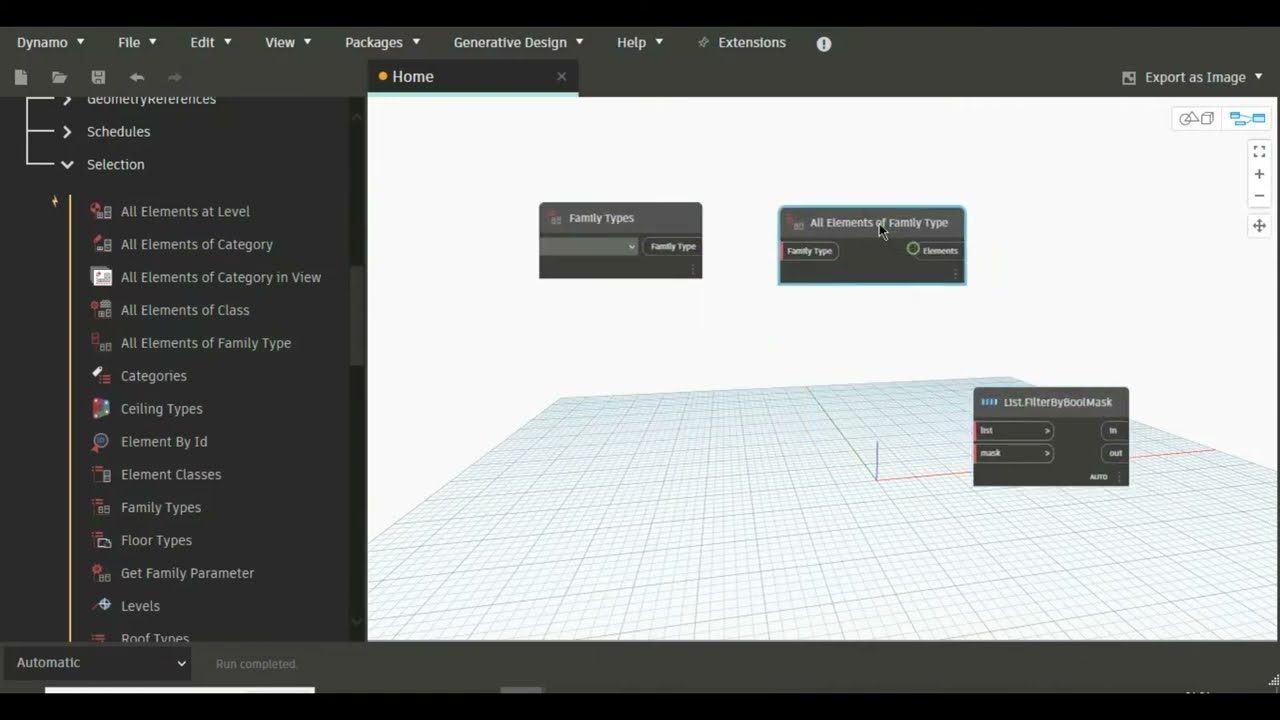This screenshot has height=720, width=1280.
Task: Click All Elements of Family Type library item
Action: coord(206,343)
